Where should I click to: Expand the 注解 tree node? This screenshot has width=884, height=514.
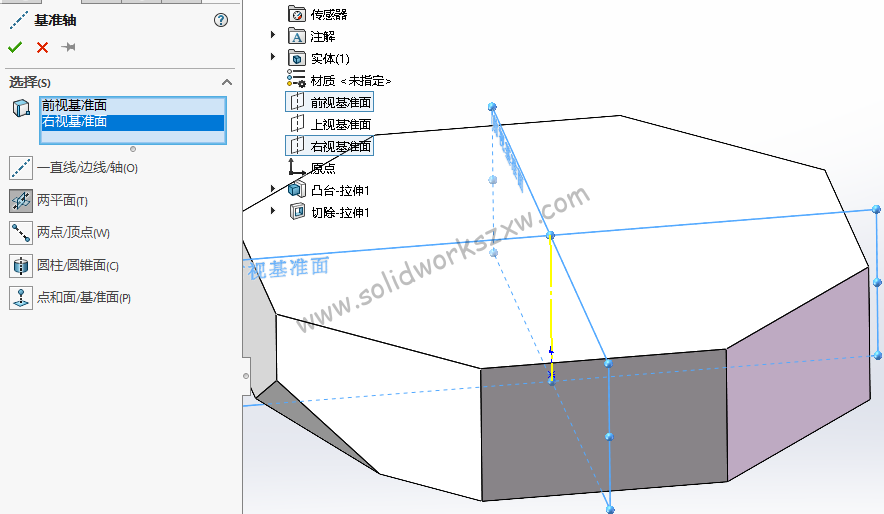(273, 35)
